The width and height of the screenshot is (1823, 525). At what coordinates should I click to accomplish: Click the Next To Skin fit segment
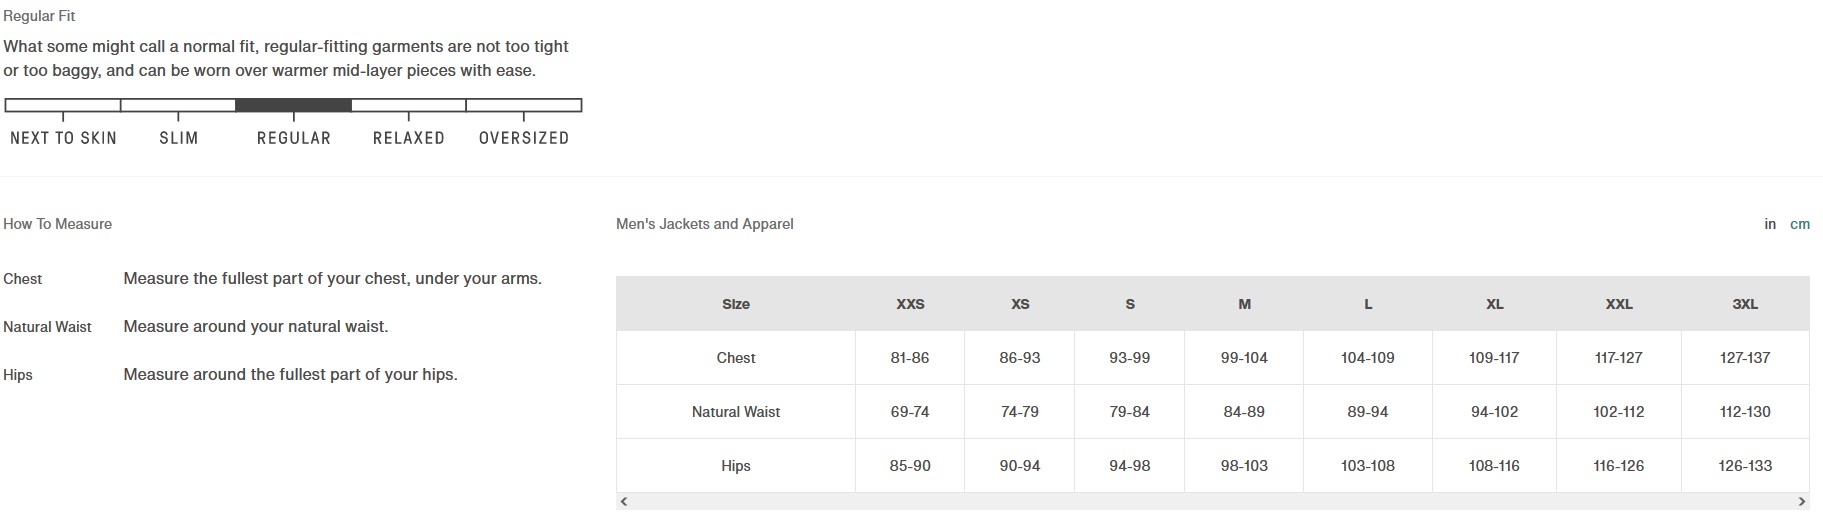pyautogui.click(x=63, y=105)
